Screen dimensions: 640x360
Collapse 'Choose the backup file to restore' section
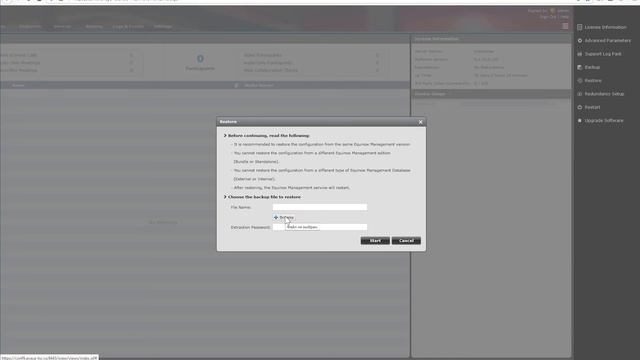point(224,197)
